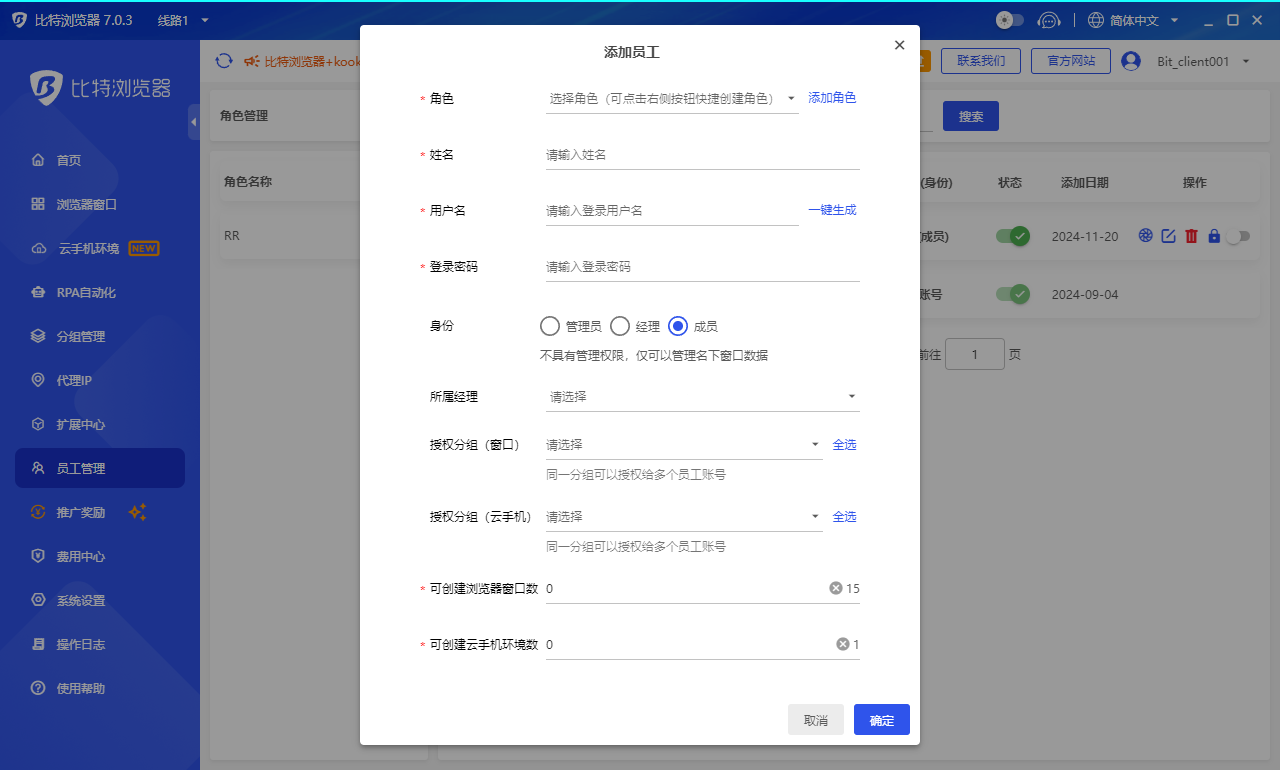Open the 费用中心 shield icon
1280x770 pixels.
click(x=38, y=556)
